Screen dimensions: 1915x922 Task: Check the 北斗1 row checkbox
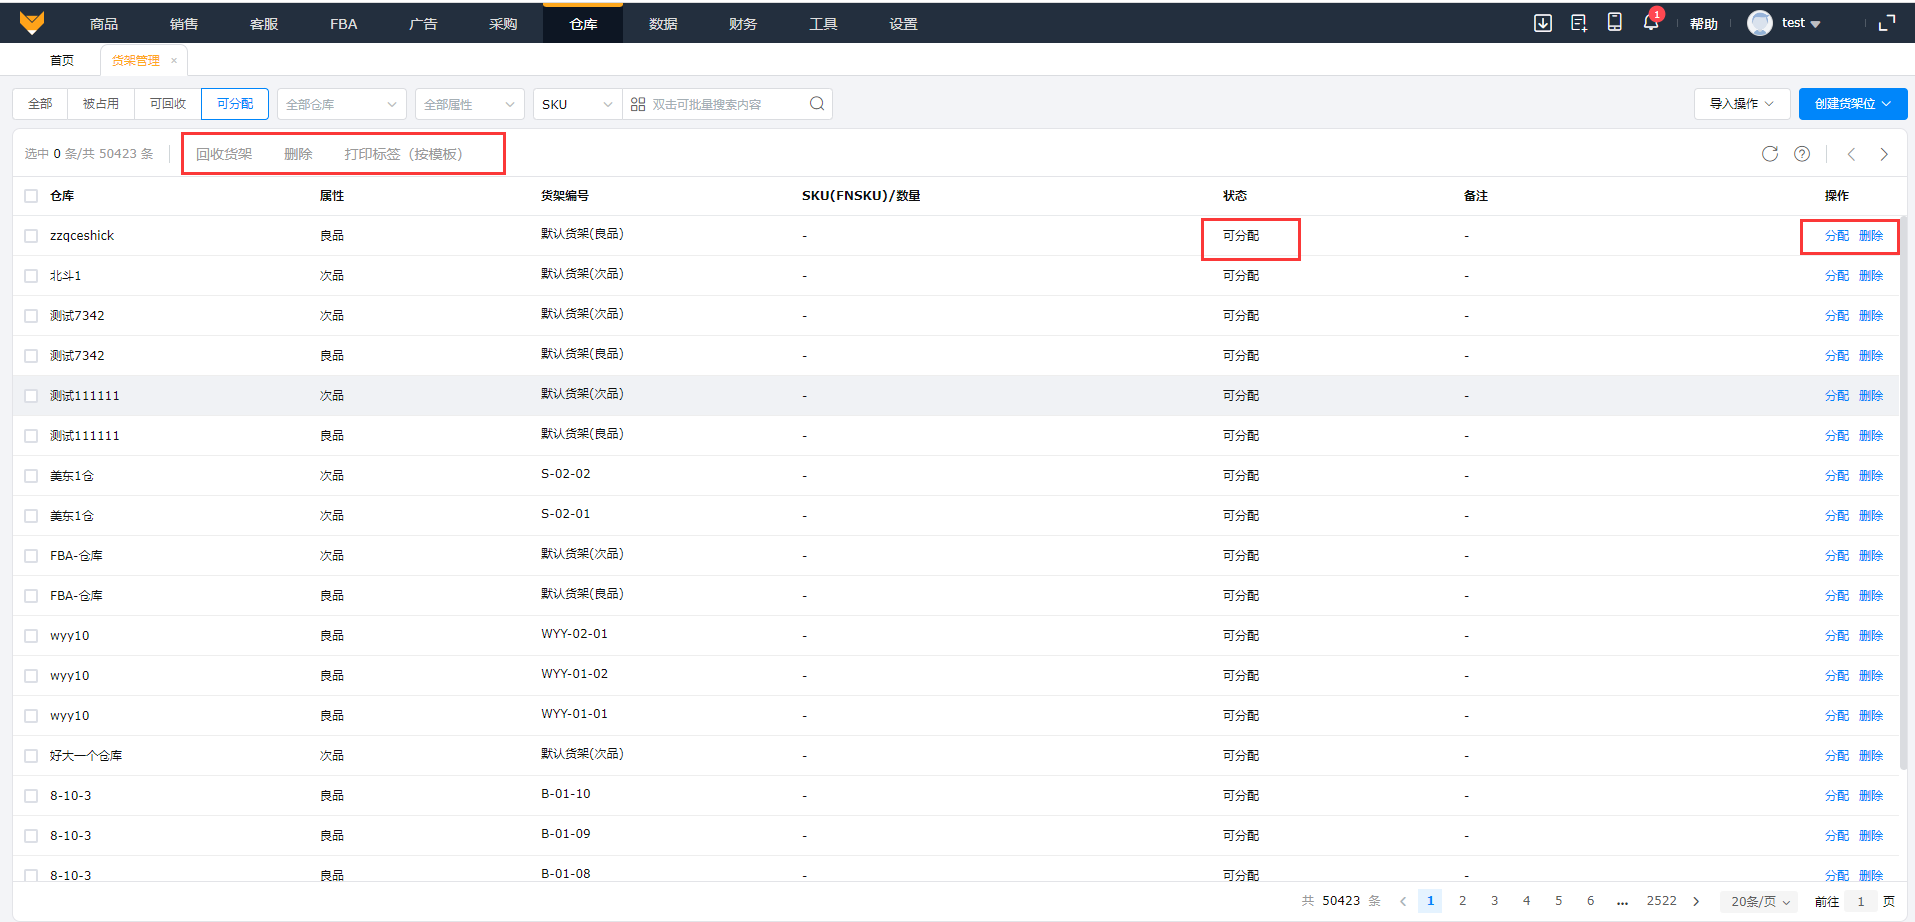[31, 276]
